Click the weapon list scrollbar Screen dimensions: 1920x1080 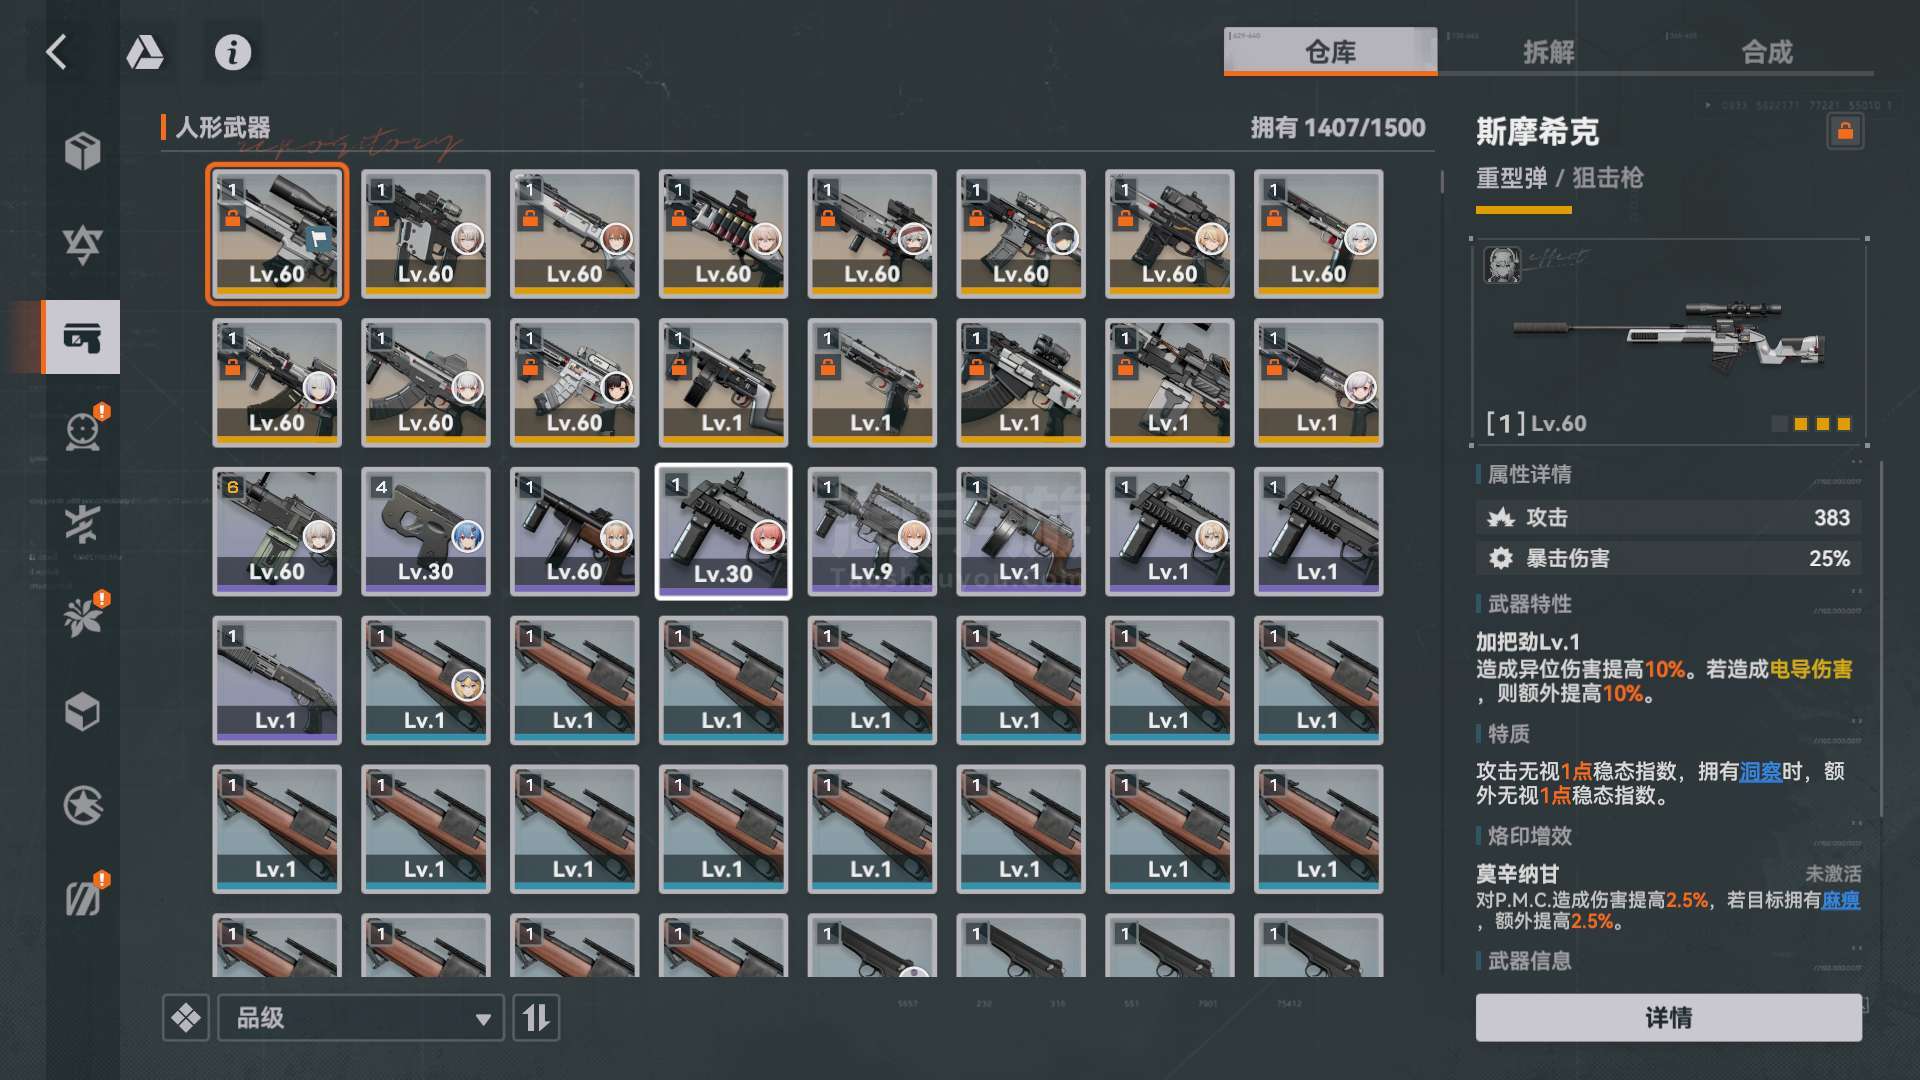coord(1442,181)
